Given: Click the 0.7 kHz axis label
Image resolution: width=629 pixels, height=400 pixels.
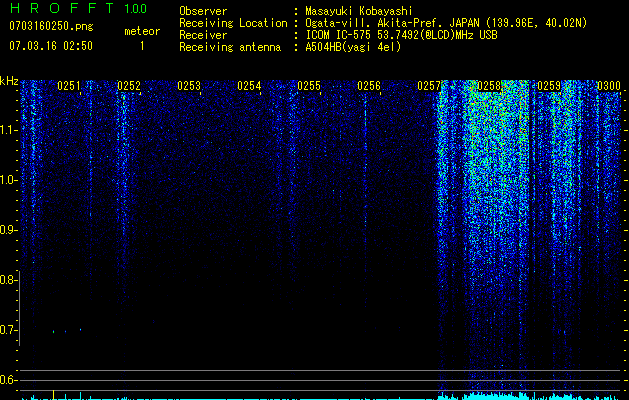Looking at the screenshot, I should 9,330.
